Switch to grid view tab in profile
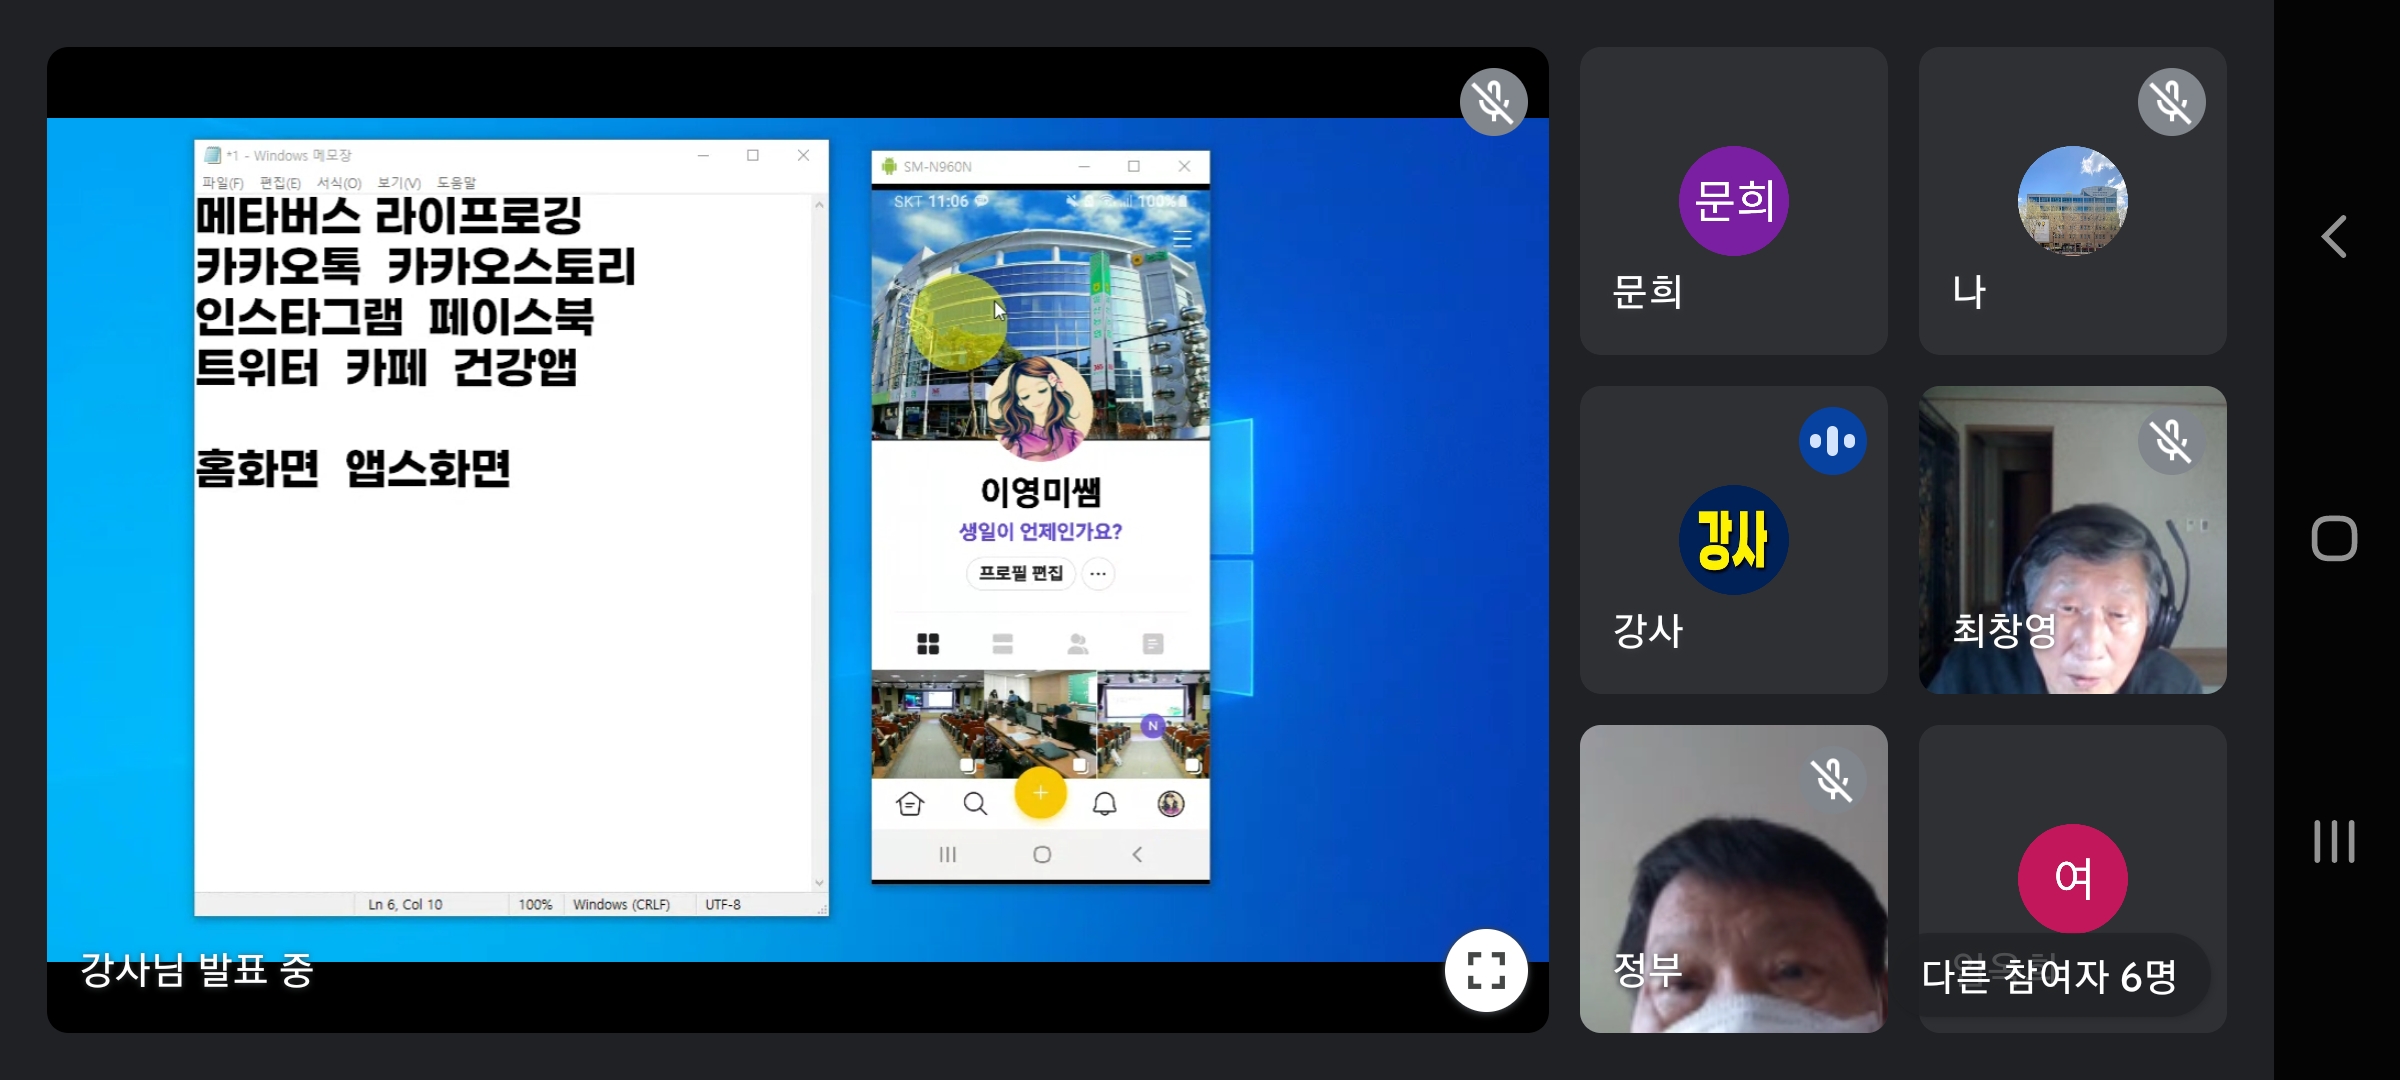 (x=928, y=644)
